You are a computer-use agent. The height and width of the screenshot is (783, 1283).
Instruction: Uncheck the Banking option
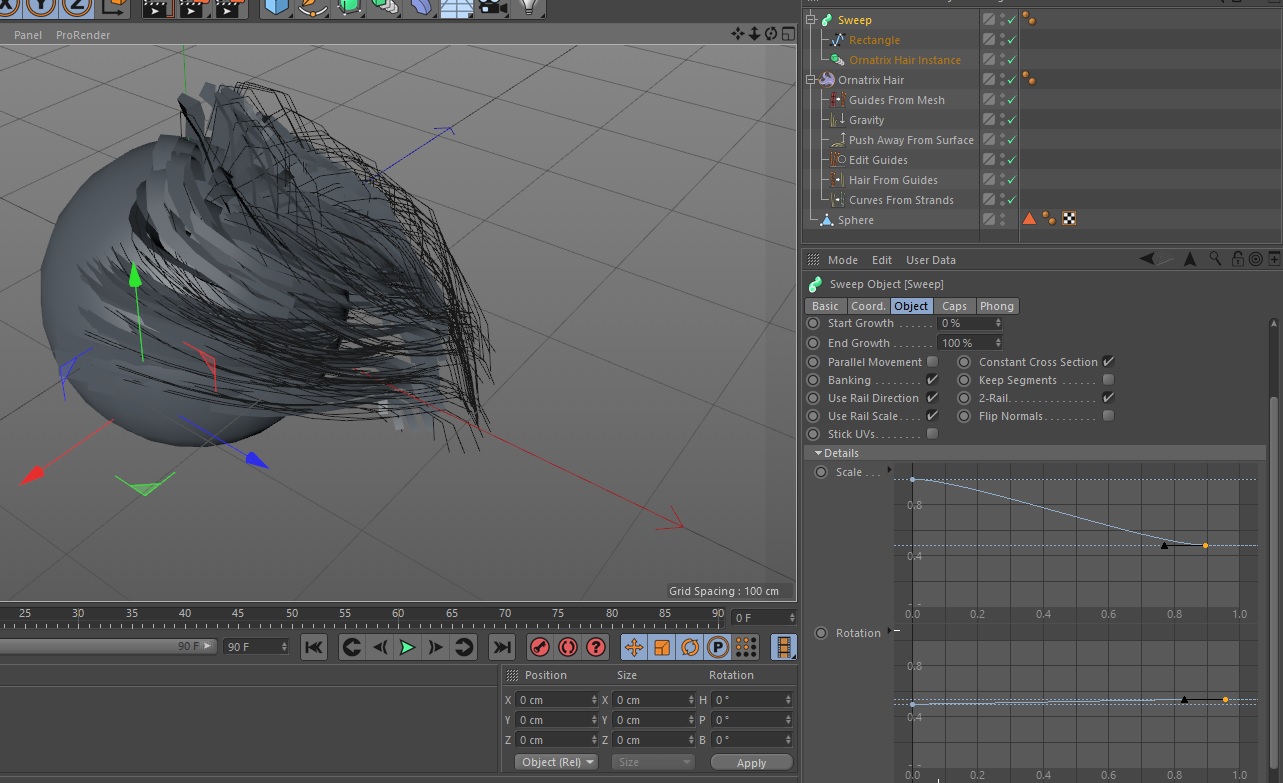click(932, 380)
